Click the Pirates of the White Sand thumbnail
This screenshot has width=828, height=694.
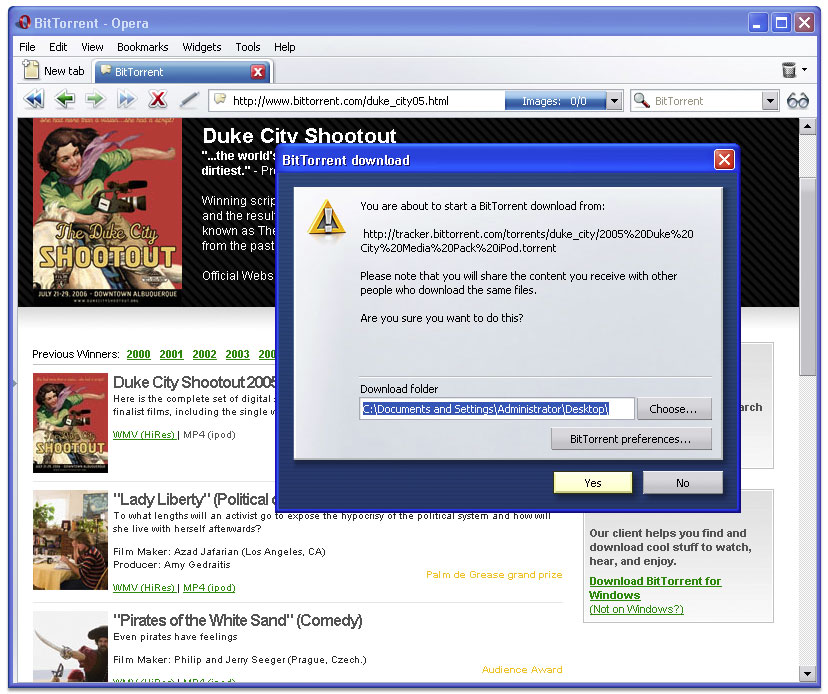(x=70, y=646)
